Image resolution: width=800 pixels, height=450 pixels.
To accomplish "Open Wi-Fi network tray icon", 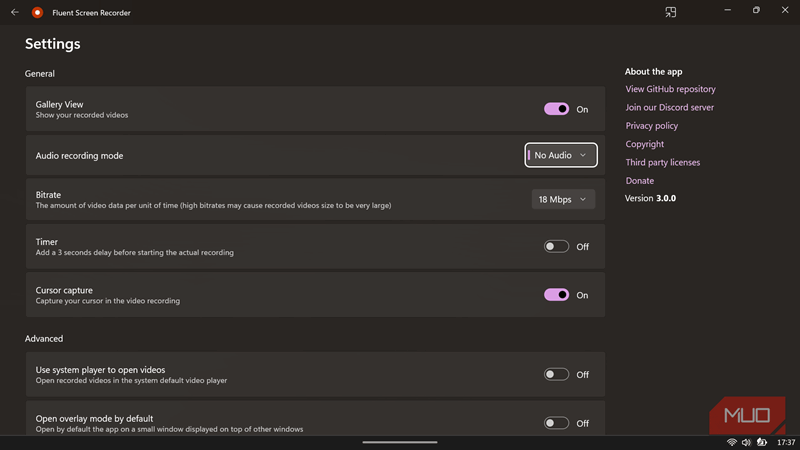I will [x=732, y=442].
